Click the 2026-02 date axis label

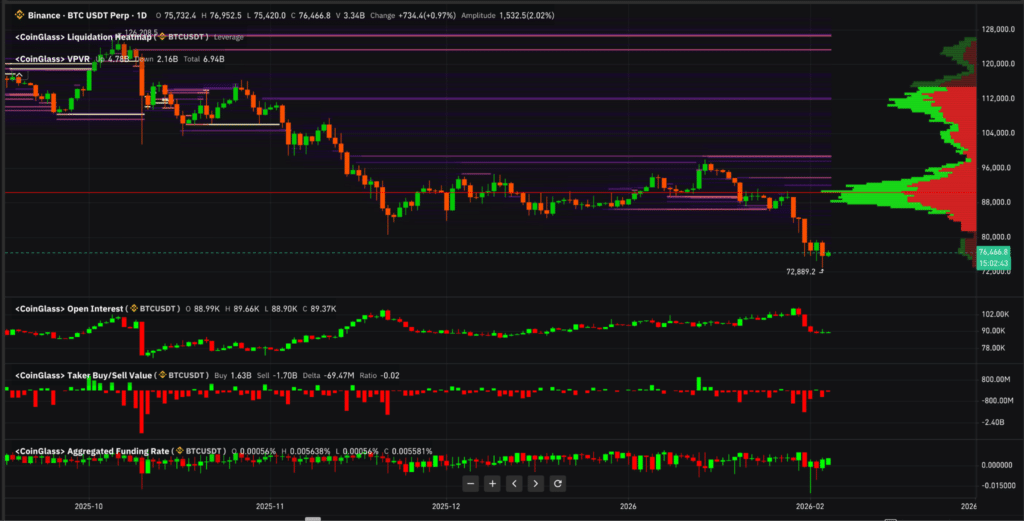809,506
